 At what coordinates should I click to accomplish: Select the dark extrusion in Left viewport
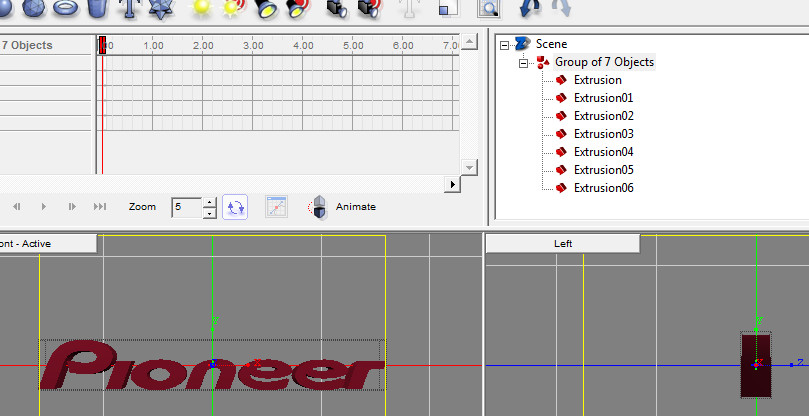pyautogui.click(x=756, y=365)
